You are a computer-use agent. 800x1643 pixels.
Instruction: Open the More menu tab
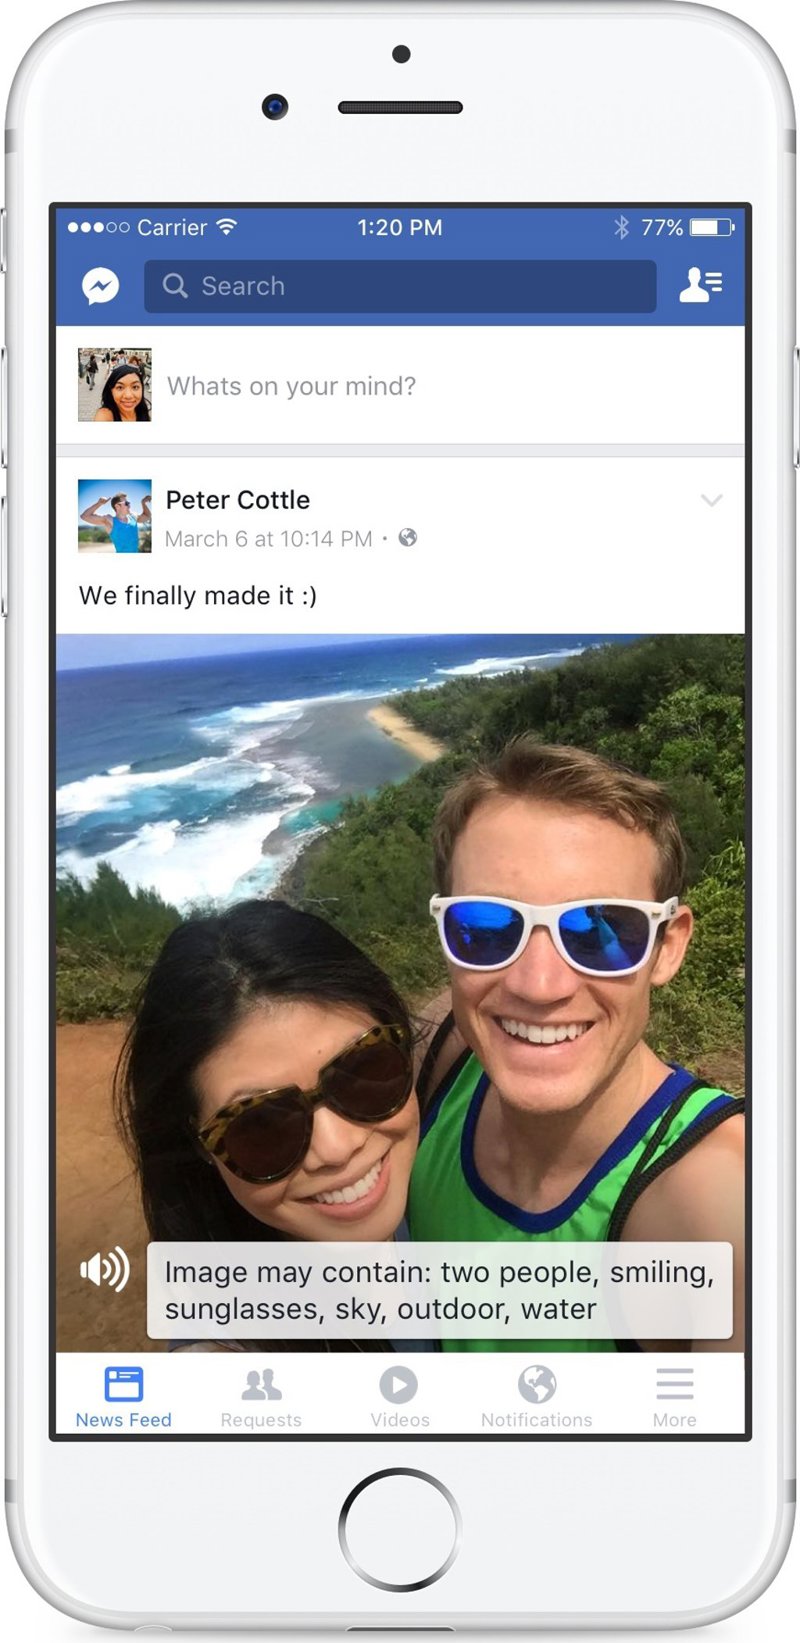click(x=675, y=1397)
